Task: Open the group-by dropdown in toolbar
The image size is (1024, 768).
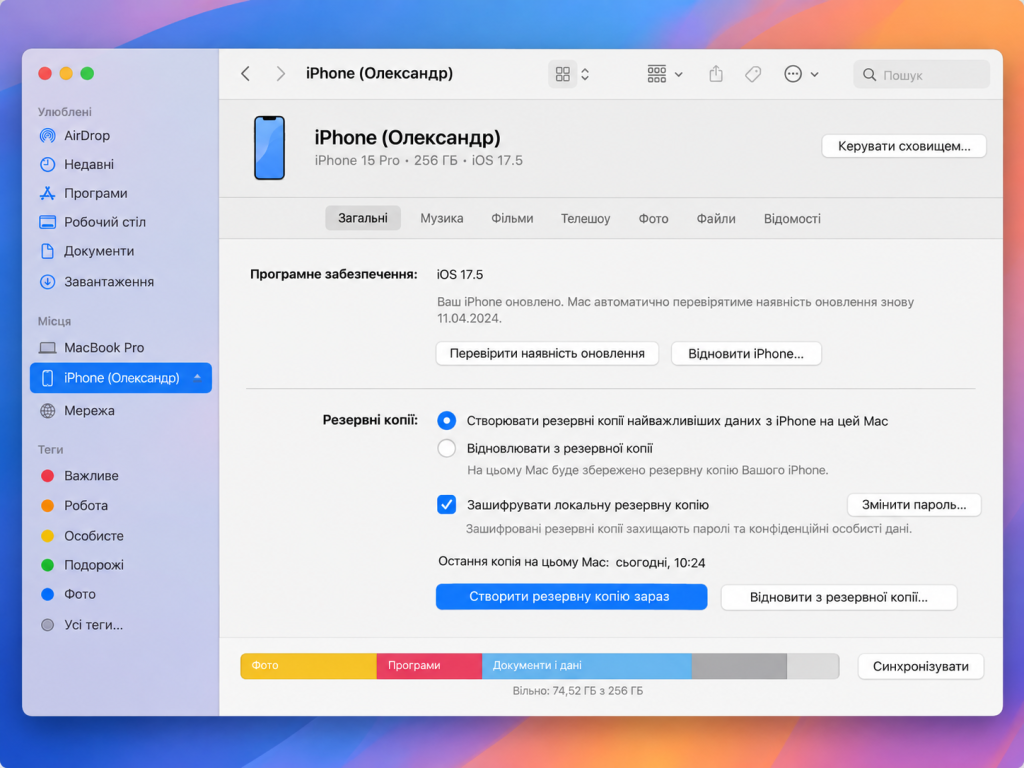Action: click(x=665, y=74)
